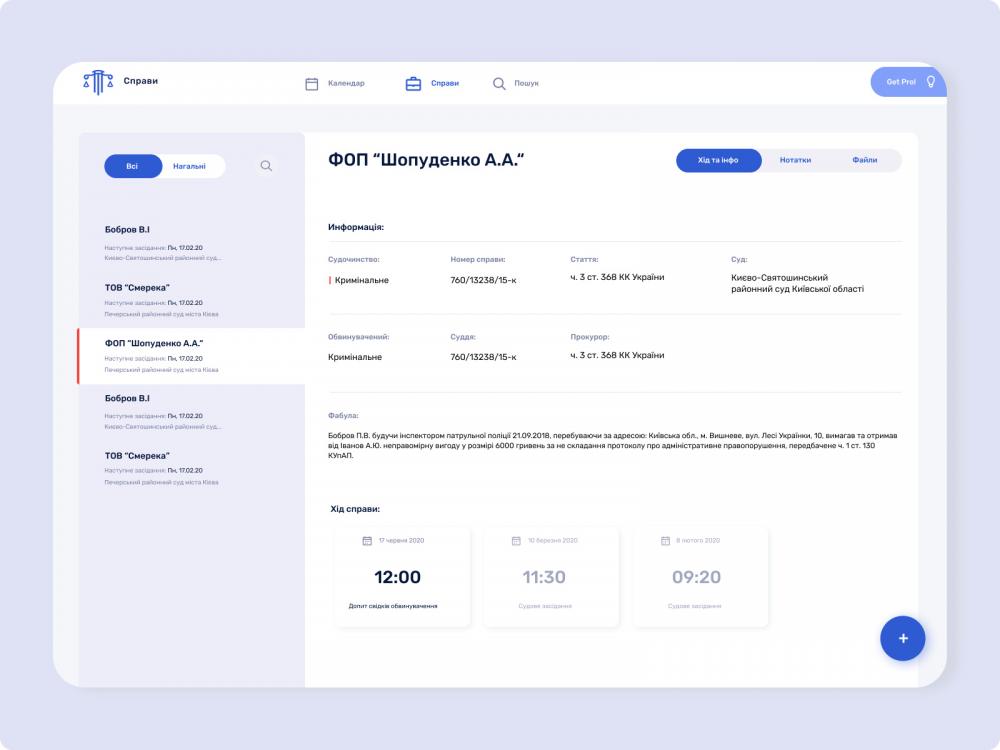Image resolution: width=1000 pixels, height=750 pixels.
Task: Open the Календар calendar icon
Action: click(x=312, y=84)
